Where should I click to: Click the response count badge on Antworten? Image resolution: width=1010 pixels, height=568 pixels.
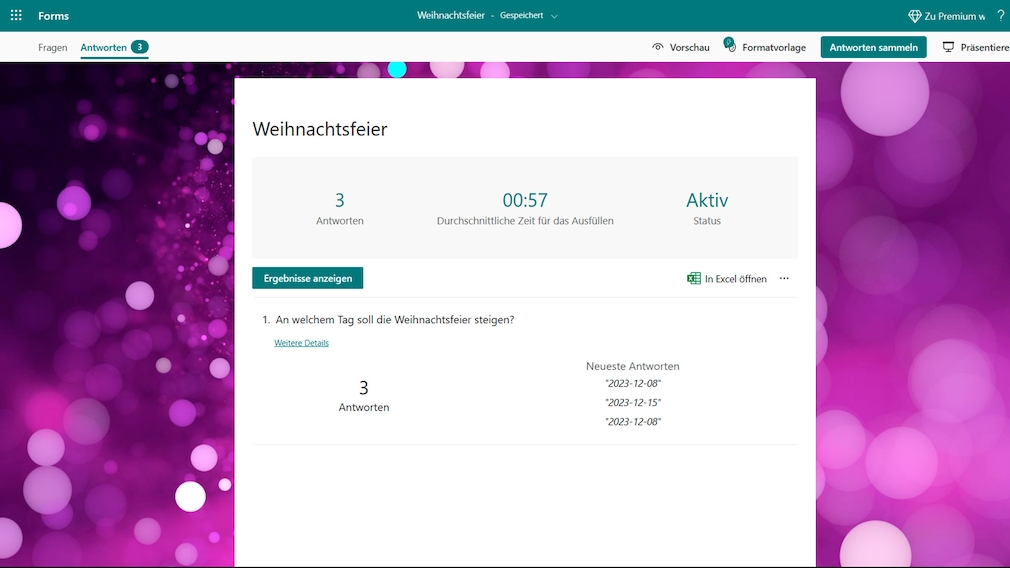(x=140, y=47)
